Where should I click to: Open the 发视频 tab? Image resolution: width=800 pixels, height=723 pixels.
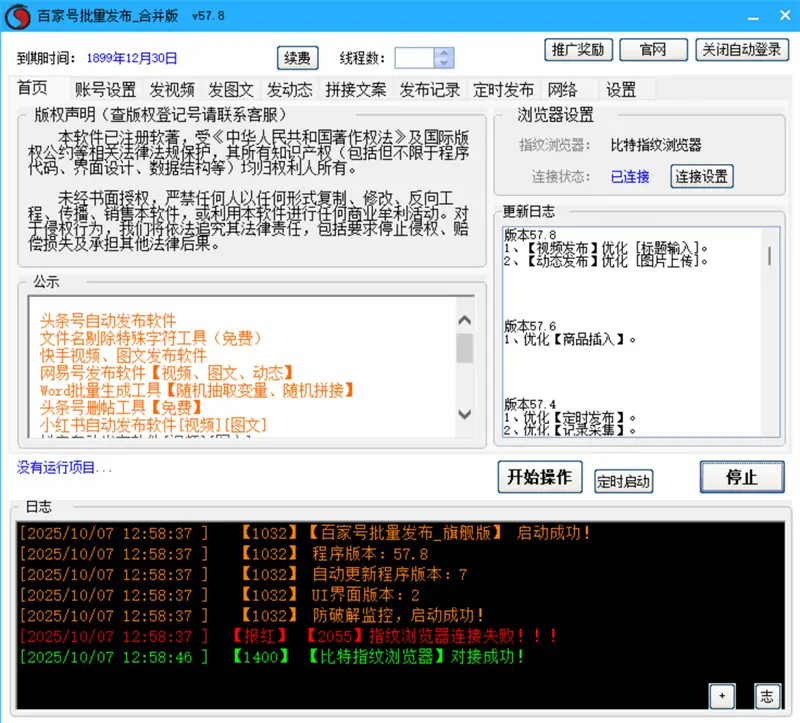point(172,90)
